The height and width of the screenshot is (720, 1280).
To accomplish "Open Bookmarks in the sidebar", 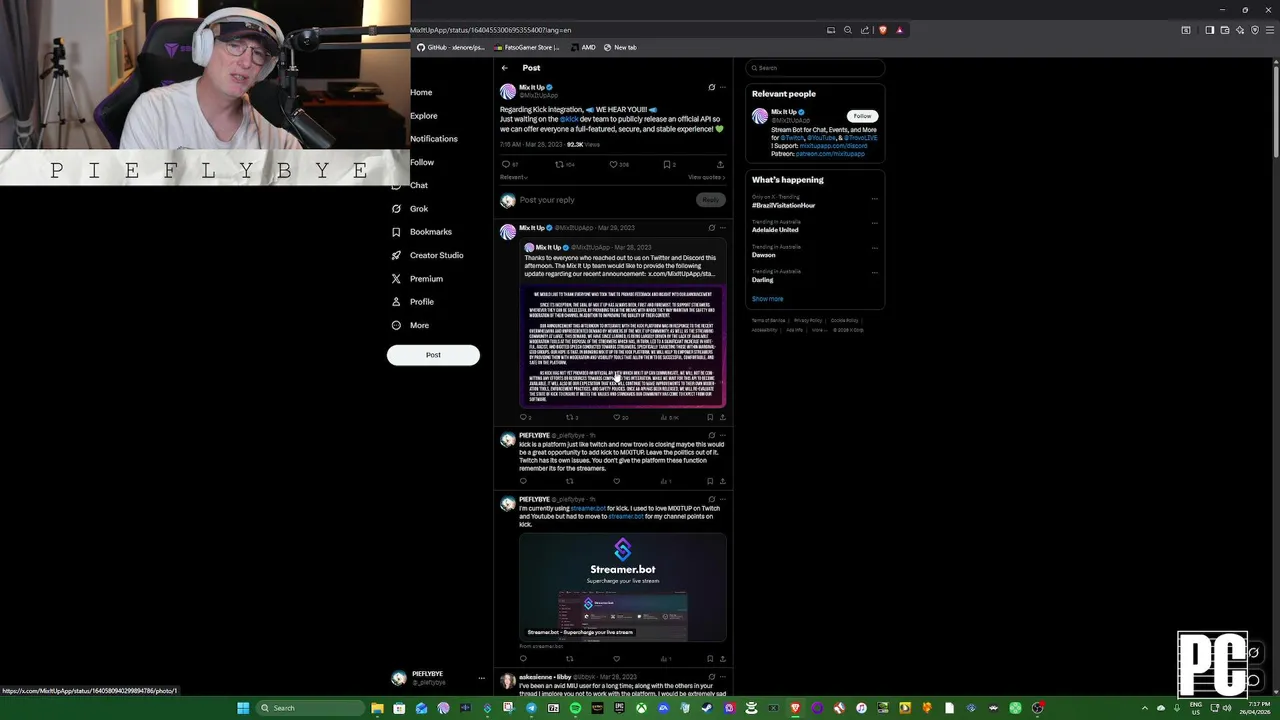I will [x=430, y=232].
